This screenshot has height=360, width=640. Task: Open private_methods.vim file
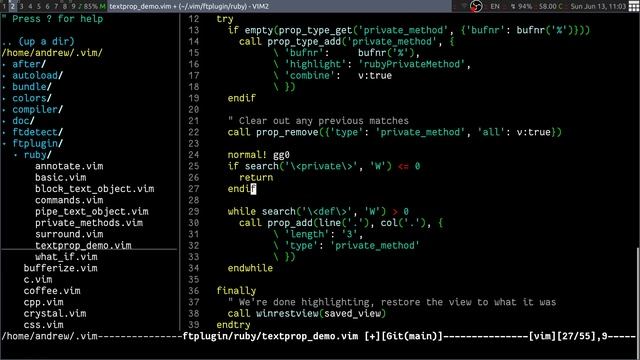click(x=89, y=223)
